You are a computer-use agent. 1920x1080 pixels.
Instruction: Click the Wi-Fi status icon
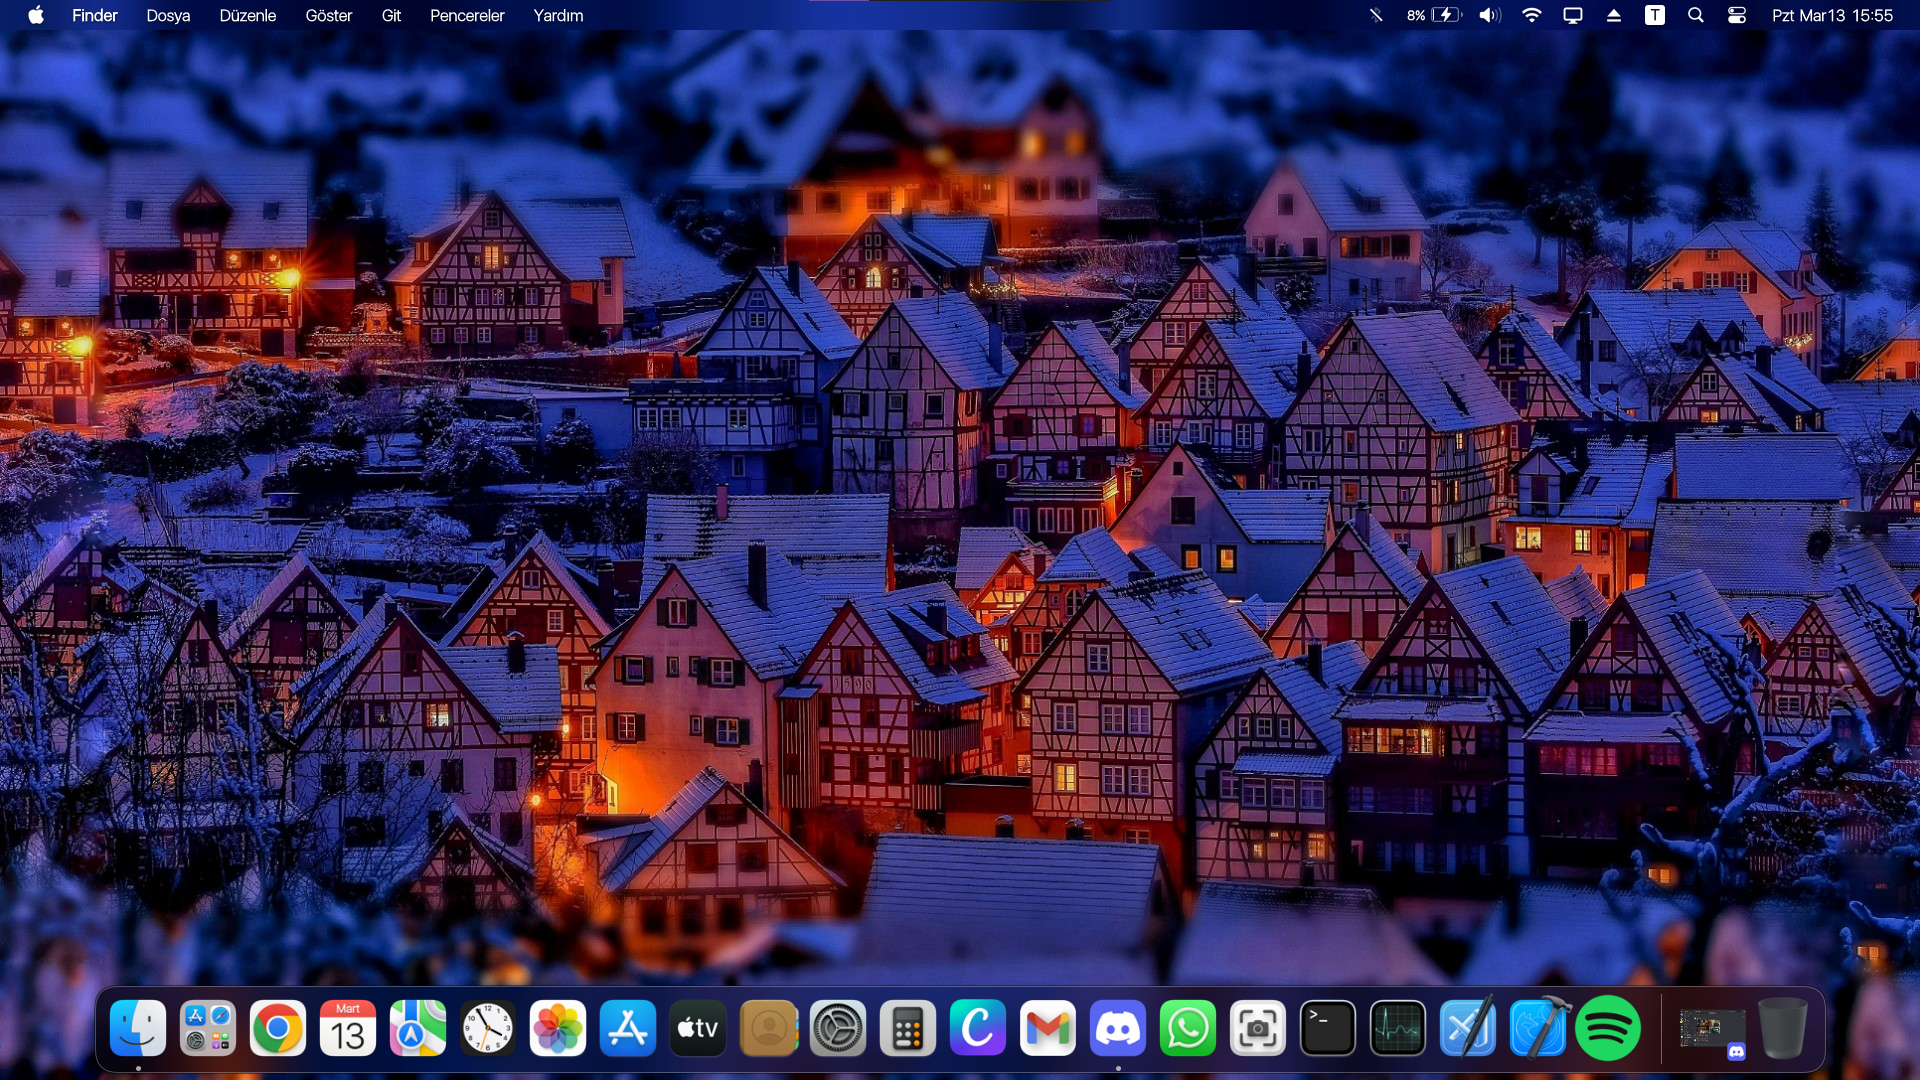pyautogui.click(x=1531, y=15)
